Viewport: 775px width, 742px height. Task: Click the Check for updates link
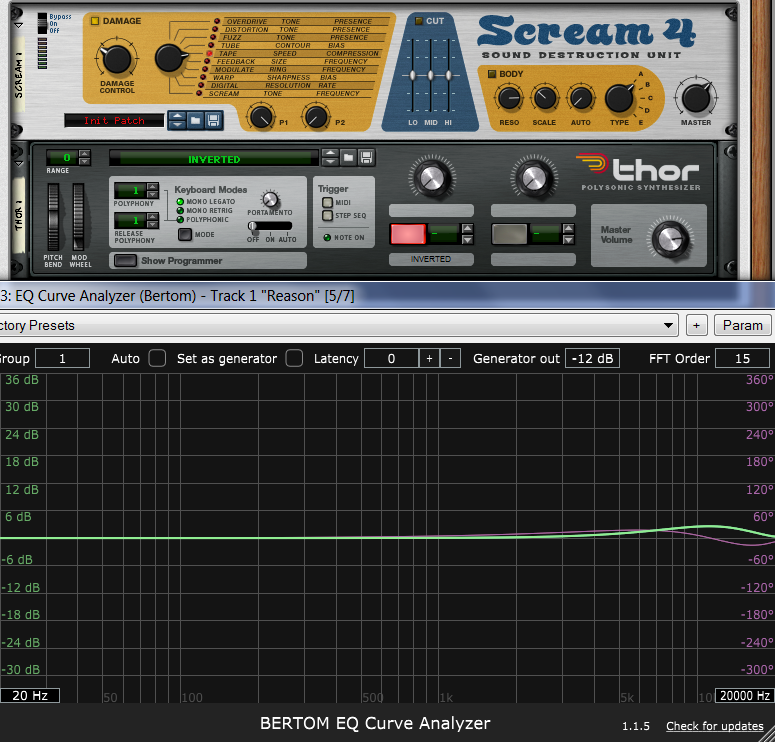pos(714,726)
